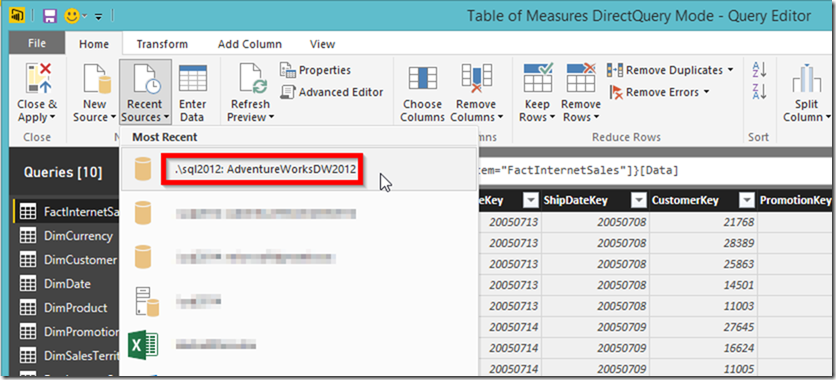Switch to the Home ribbon tab
Screen dimensions: 836x380
[94, 44]
